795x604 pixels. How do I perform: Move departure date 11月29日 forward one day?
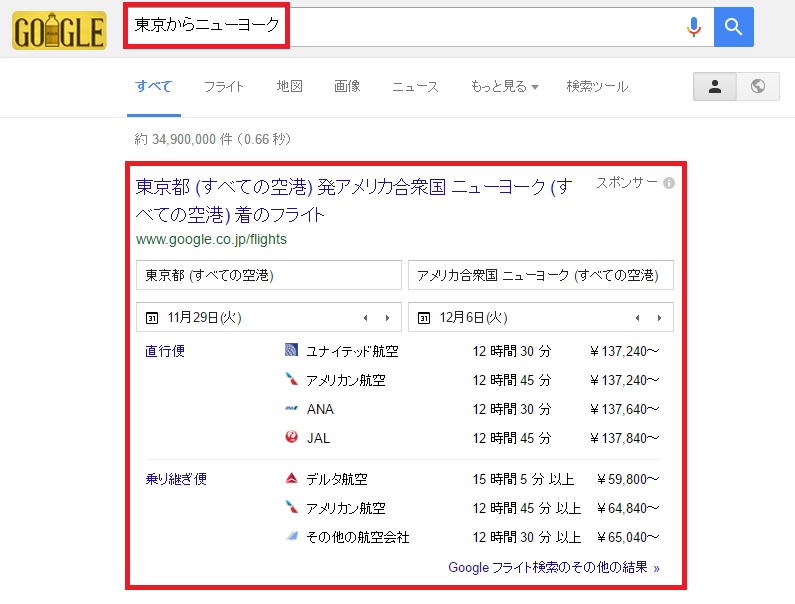pos(387,318)
